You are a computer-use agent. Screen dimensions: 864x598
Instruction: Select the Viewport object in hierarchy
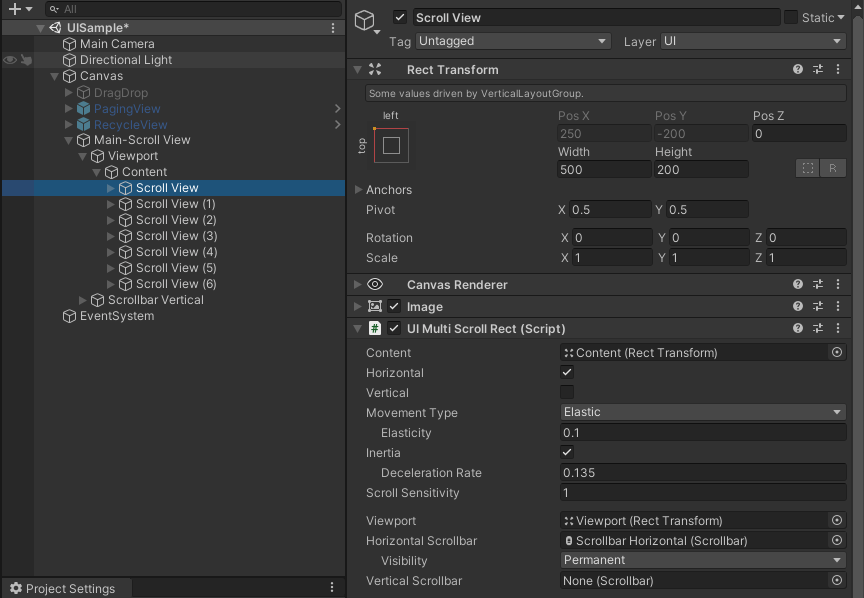(x=133, y=156)
